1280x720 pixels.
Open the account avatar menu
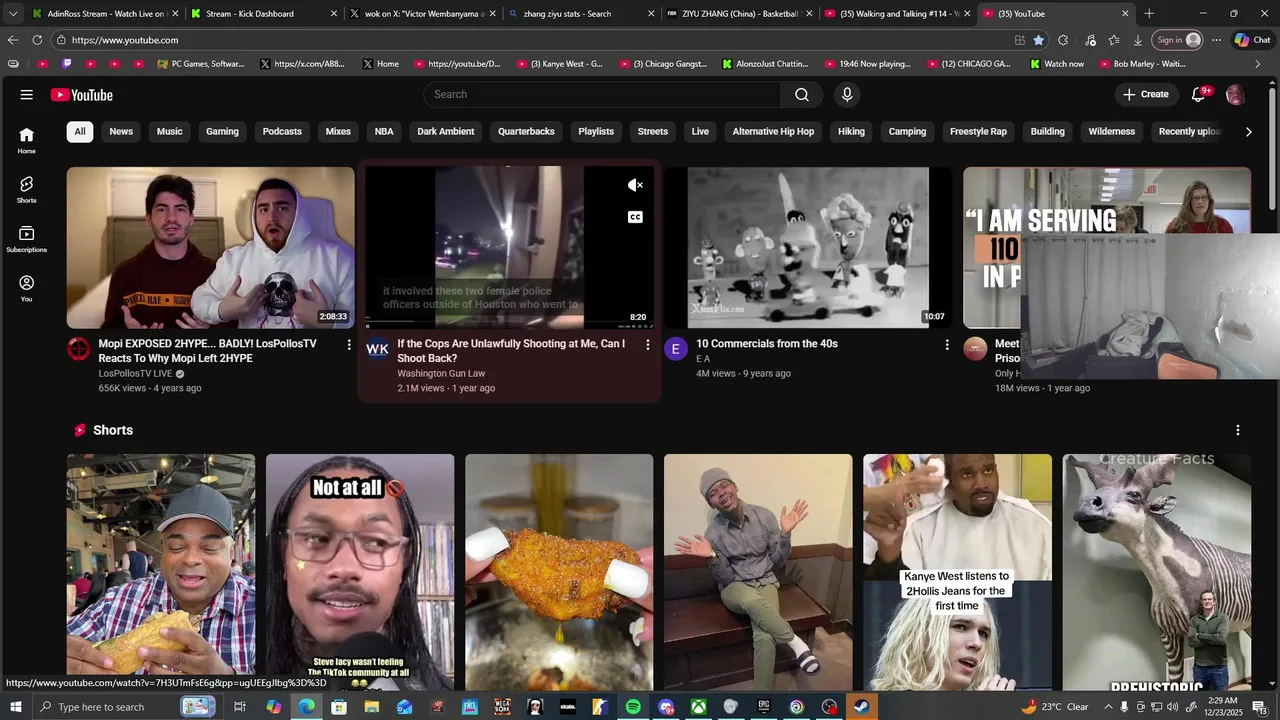click(x=1236, y=95)
